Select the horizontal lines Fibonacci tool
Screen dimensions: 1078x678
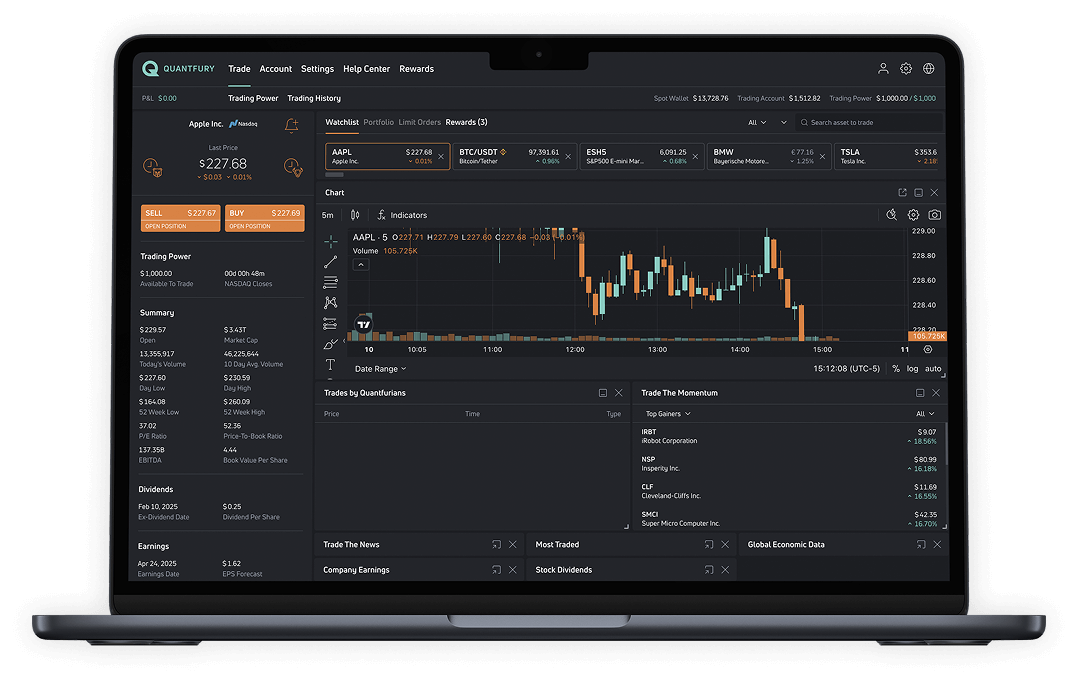point(331,283)
